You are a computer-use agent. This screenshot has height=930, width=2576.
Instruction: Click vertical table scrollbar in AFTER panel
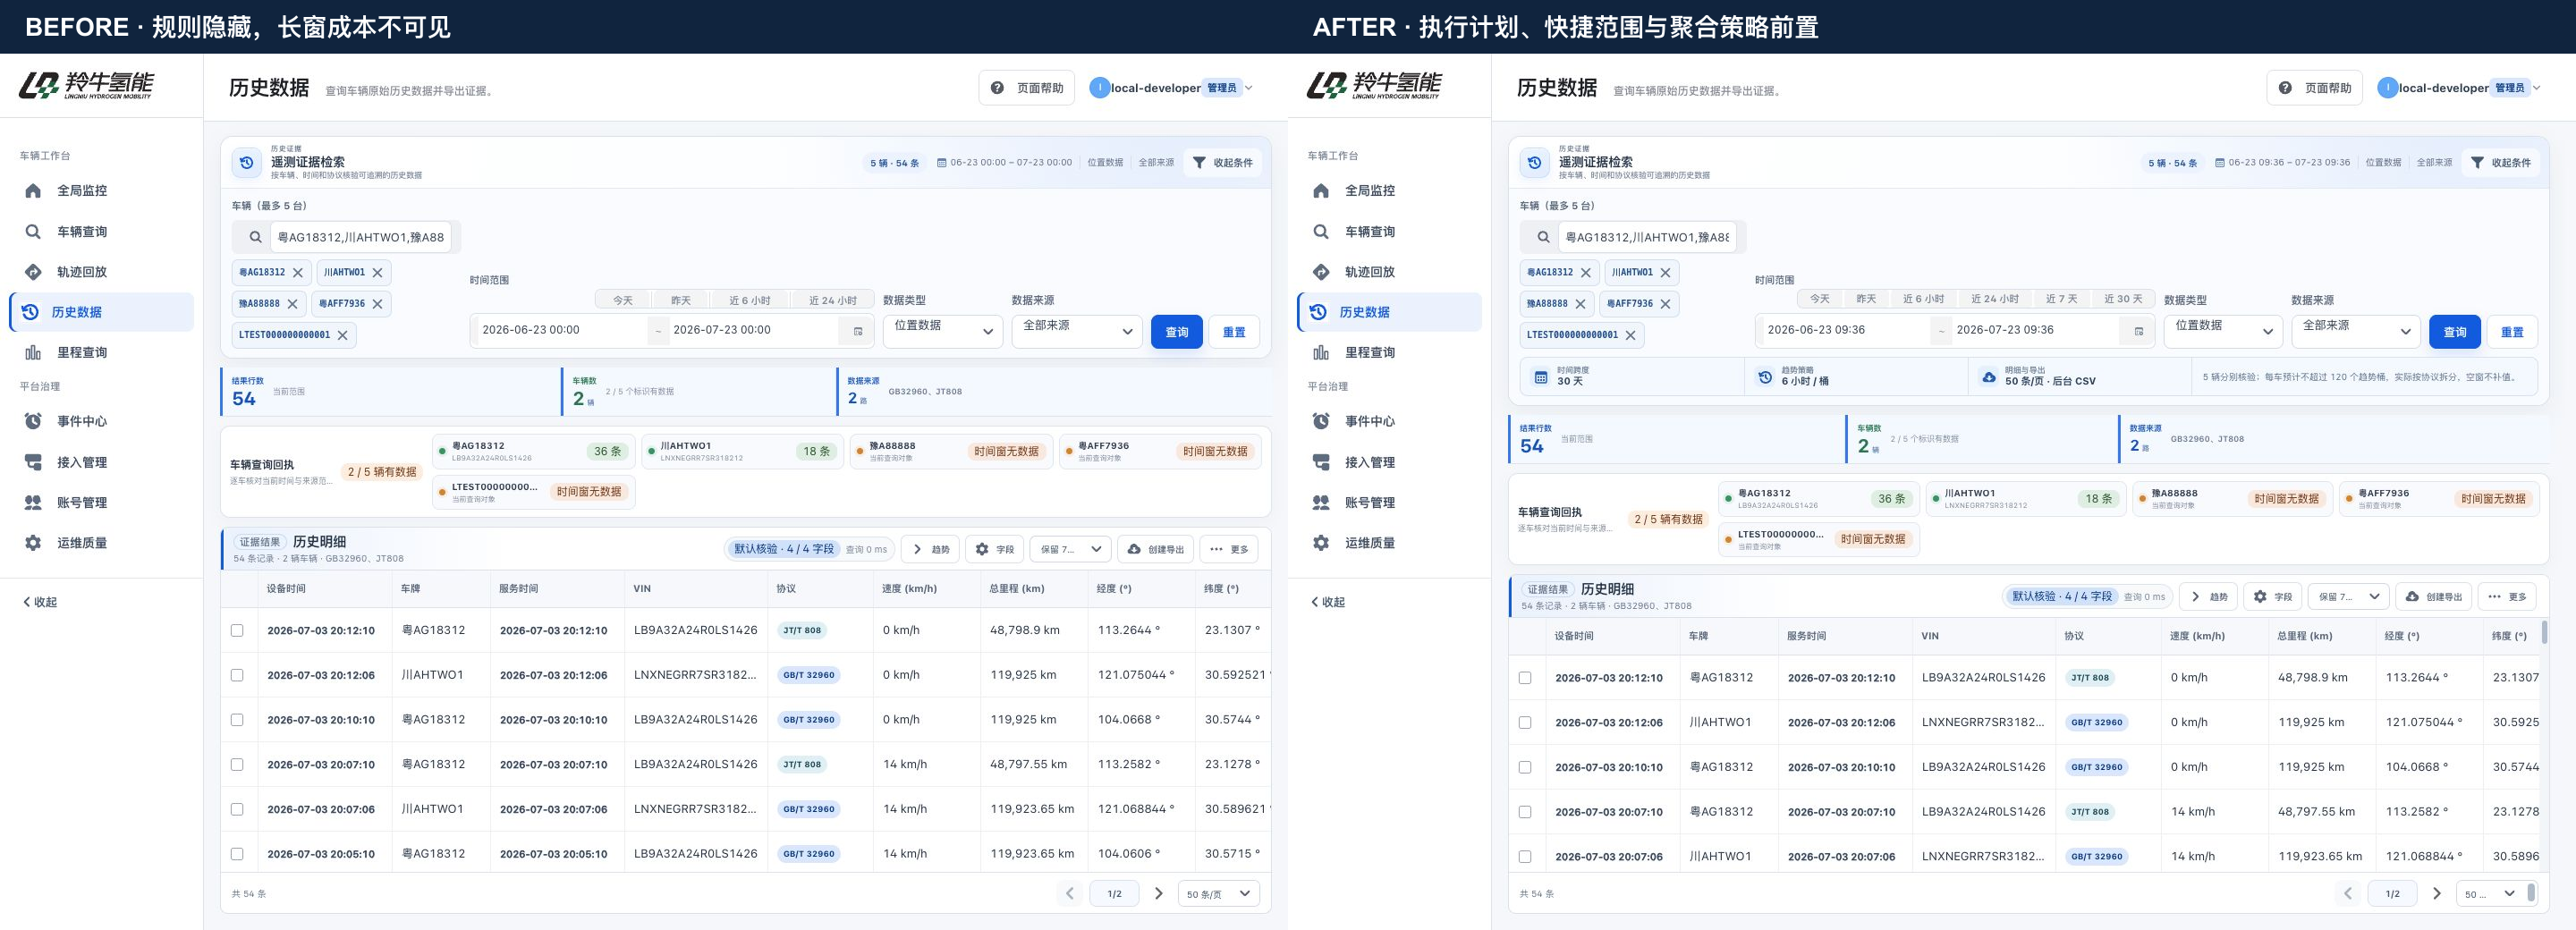tap(2544, 633)
